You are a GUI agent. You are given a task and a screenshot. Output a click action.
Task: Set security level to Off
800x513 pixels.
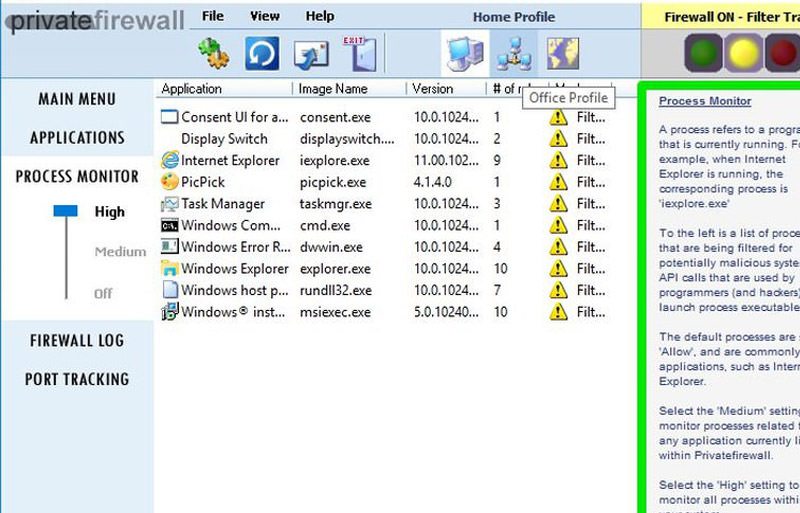(103, 294)
